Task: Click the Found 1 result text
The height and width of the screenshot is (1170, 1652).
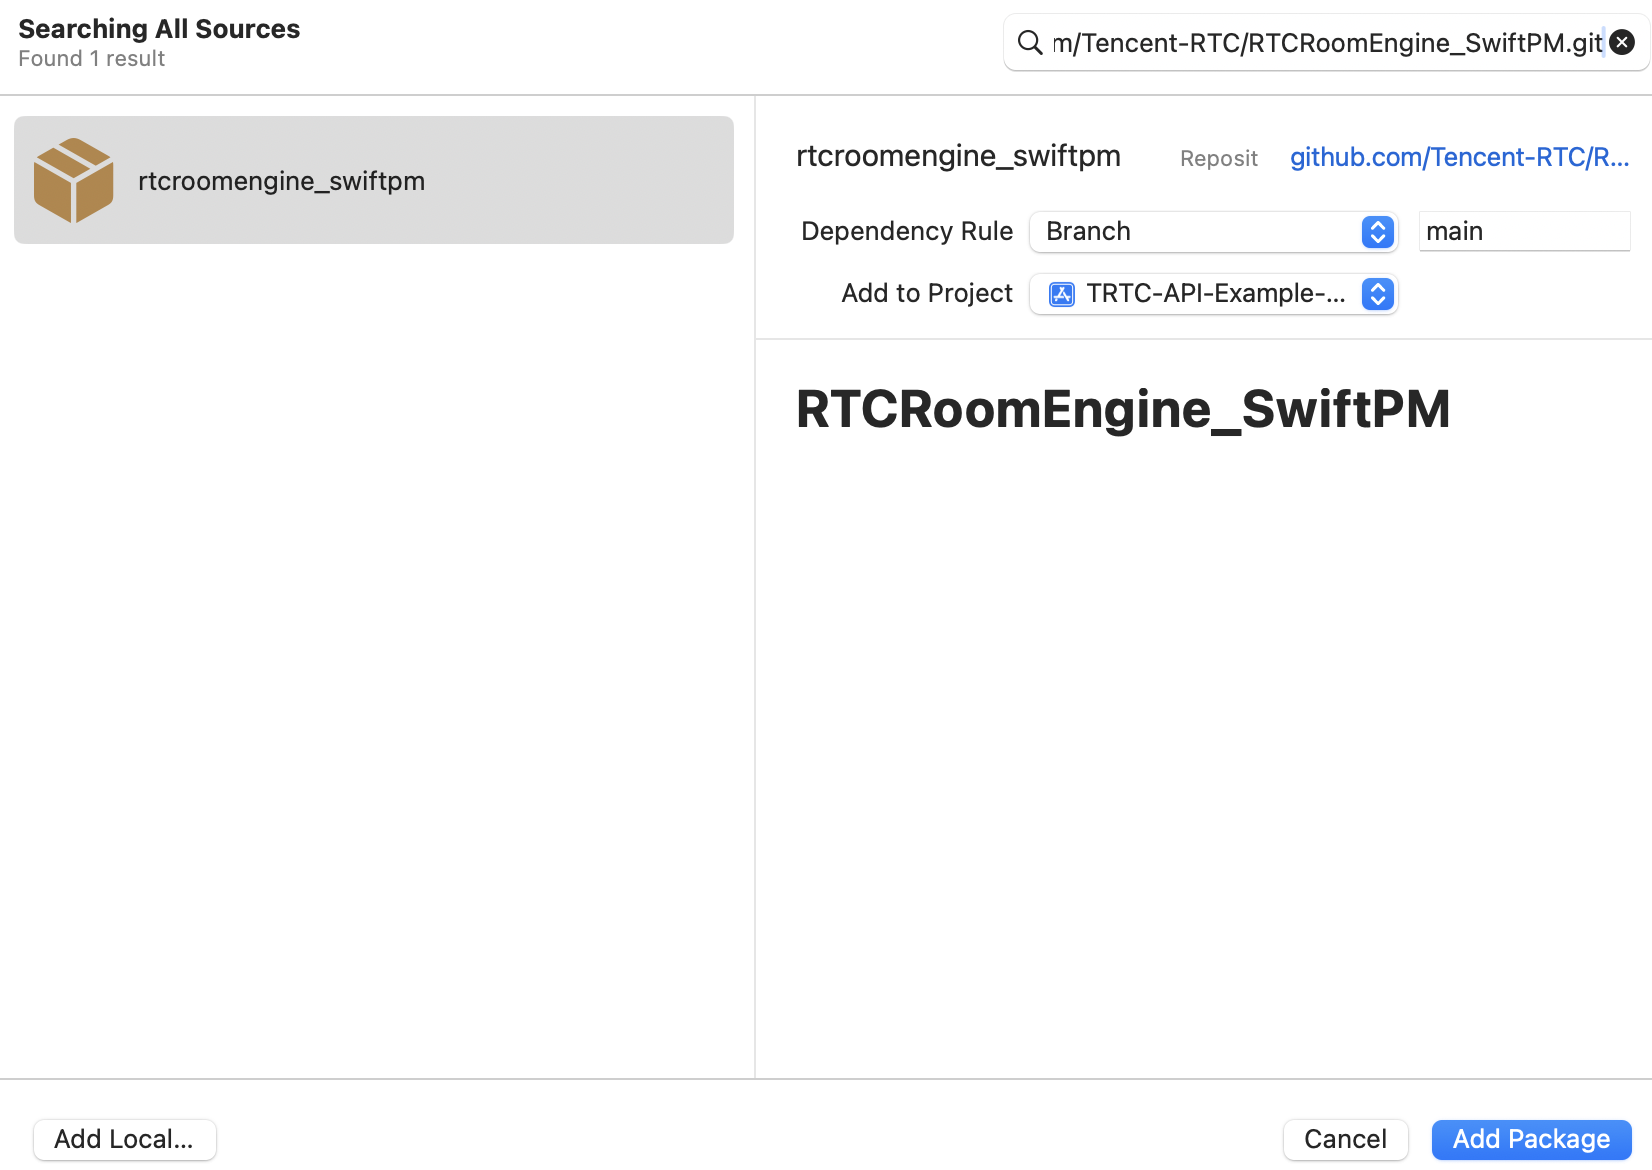Action: click(x=92, y=59)
